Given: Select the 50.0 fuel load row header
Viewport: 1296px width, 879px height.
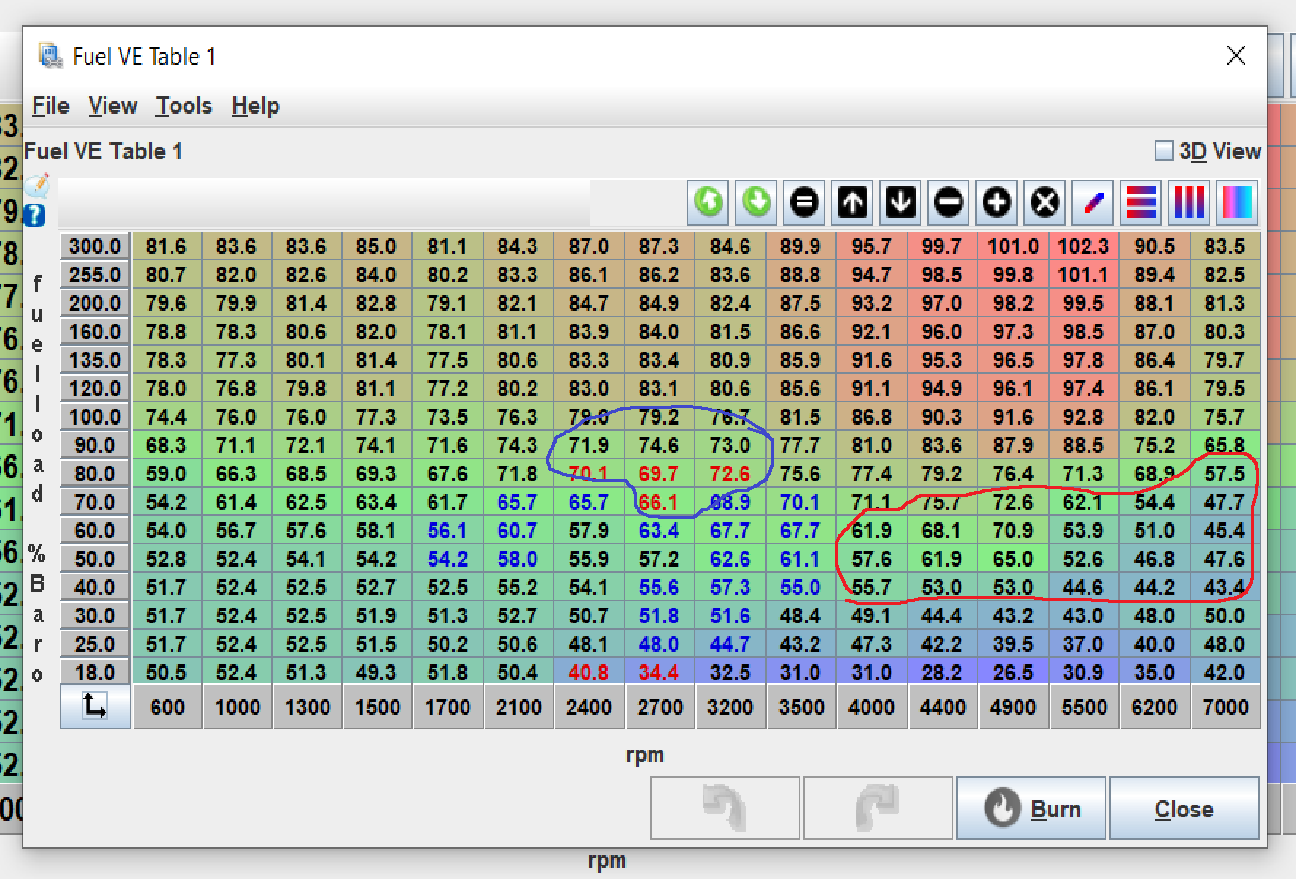Looking at the screenshot, I should (x=95, y=559).
